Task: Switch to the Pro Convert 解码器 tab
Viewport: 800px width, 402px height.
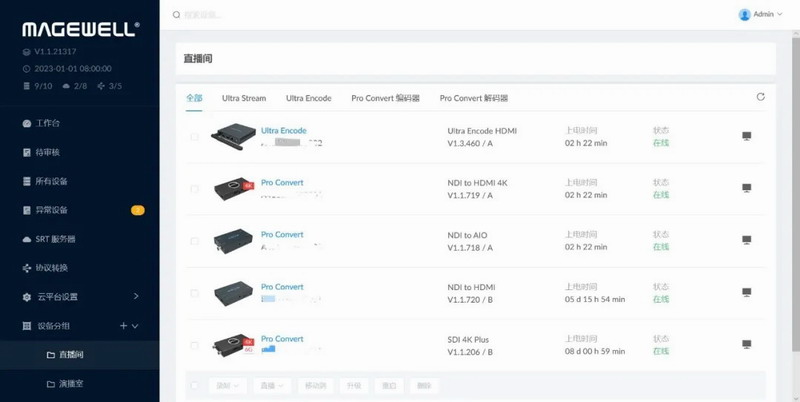Action: pos(474,98)
